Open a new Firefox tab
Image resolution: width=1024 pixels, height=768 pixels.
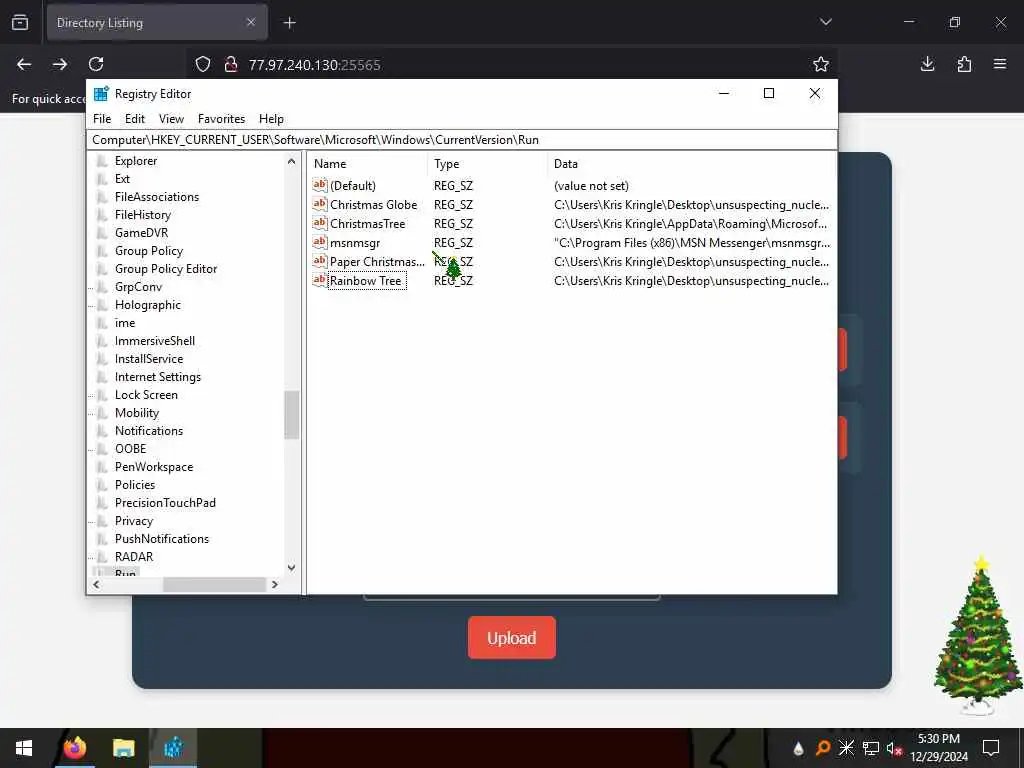pos(289,23)
